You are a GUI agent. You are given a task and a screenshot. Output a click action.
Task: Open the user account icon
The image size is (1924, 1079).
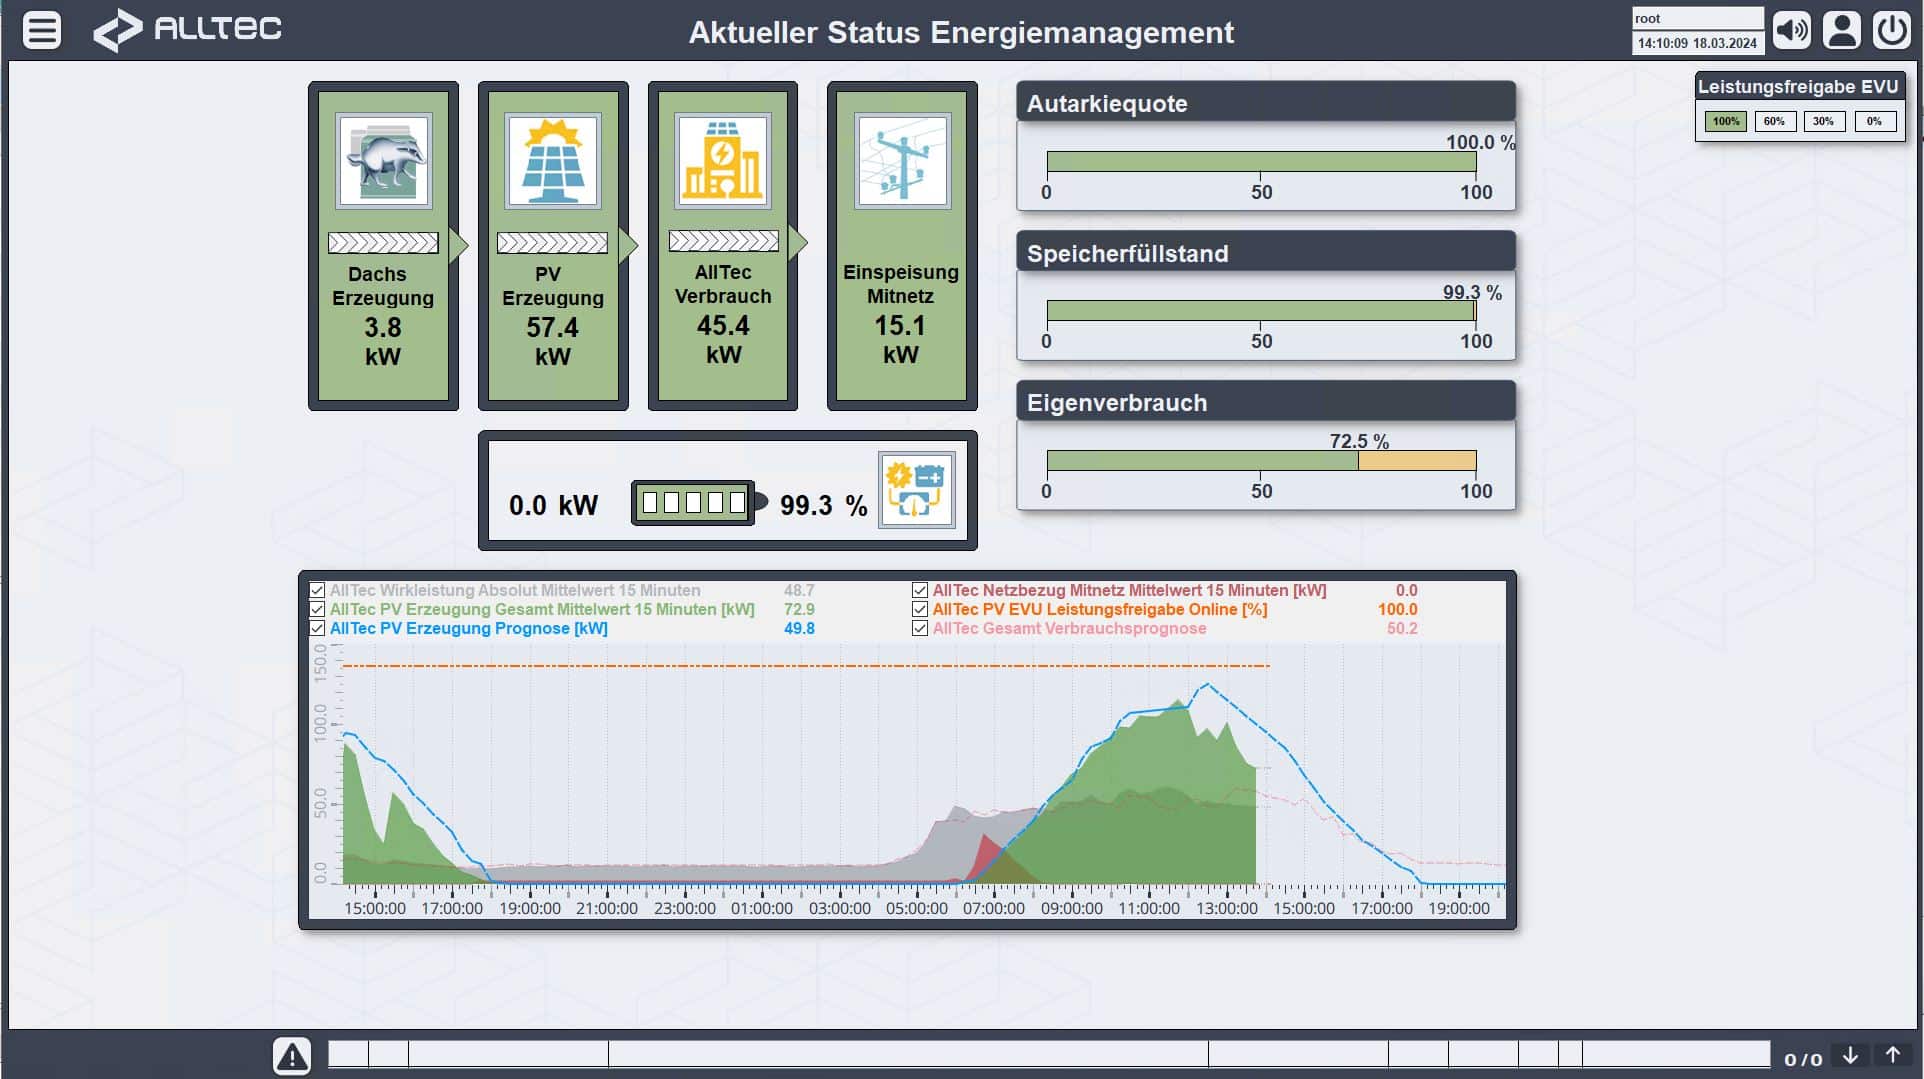point(1841,30)
